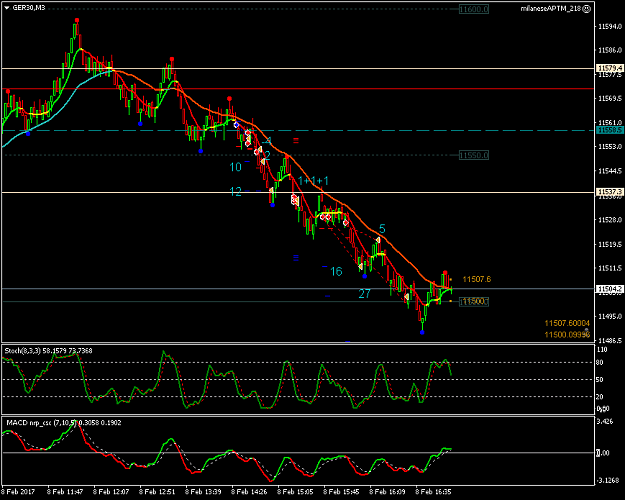
Task: Select the current price tag 11504.2
Action: (x=609, y=289)
